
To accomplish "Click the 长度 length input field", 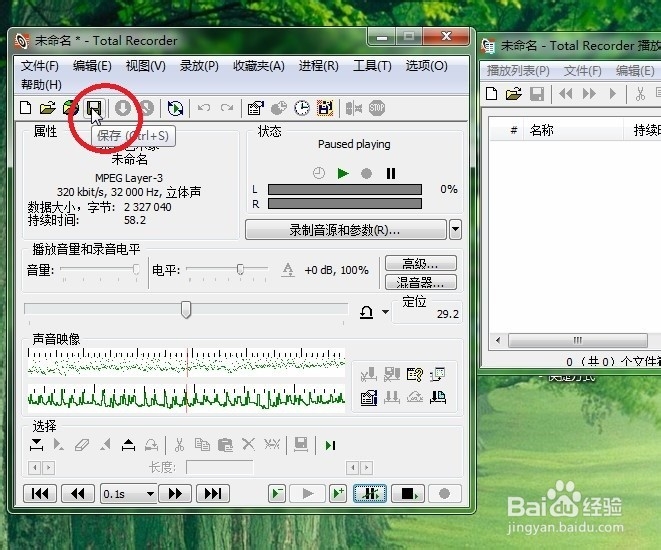I will [220, 467].
